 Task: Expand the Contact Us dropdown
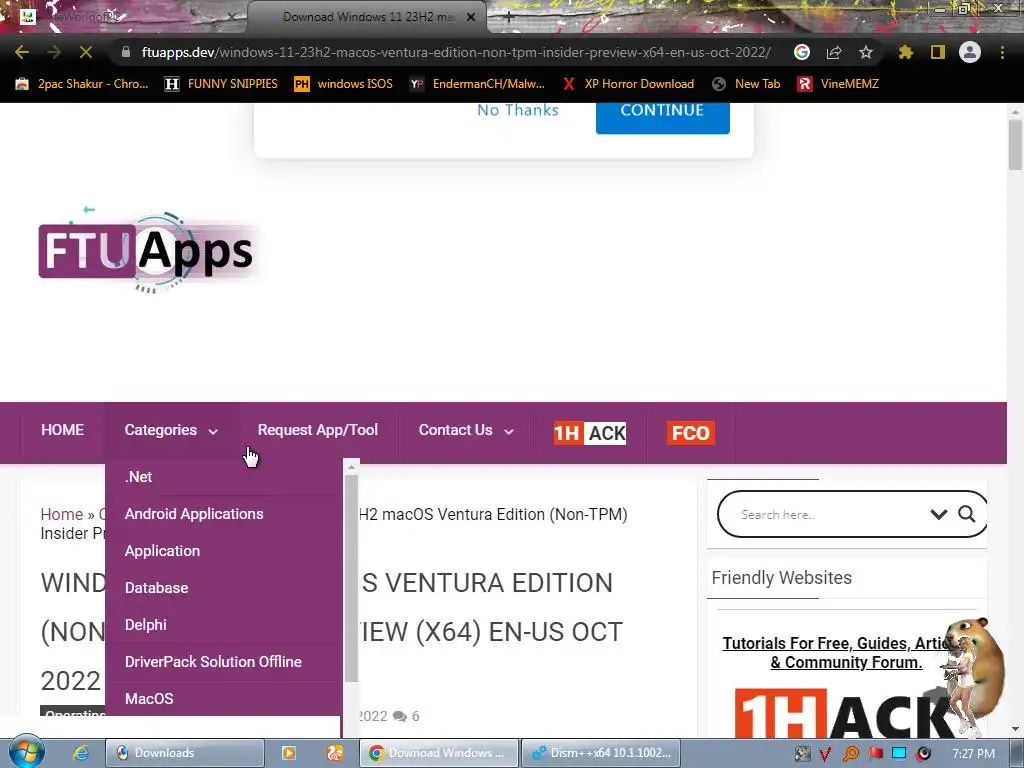click(x=466, y=430)
